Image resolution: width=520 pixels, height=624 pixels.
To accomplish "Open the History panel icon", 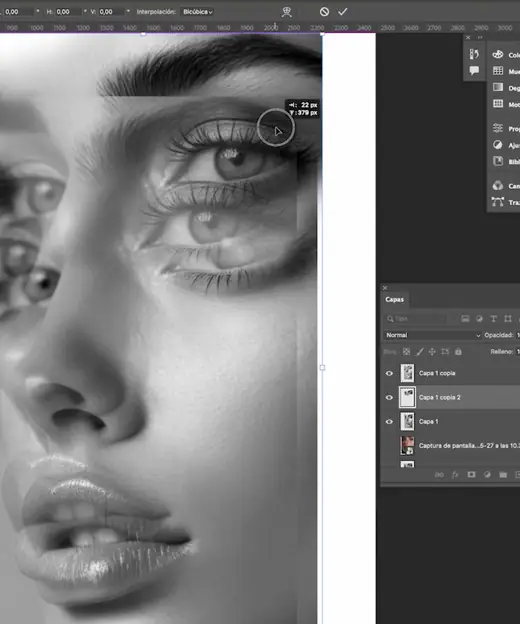I will point(474,54).
